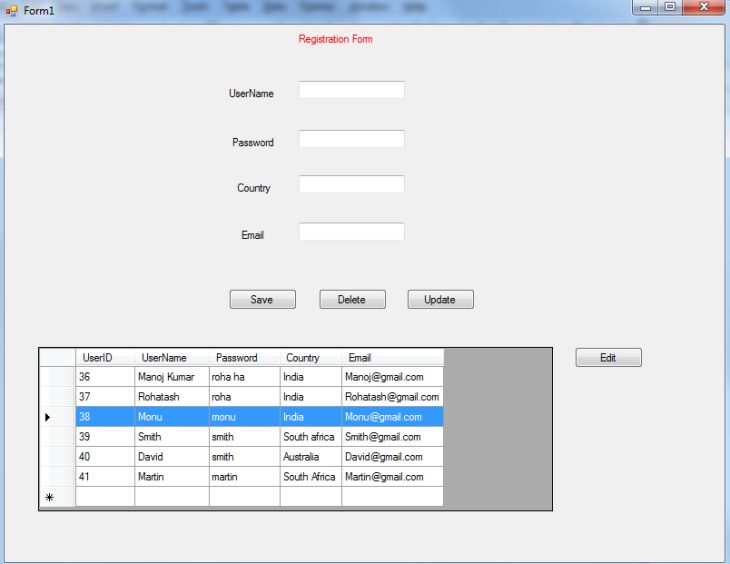730x564 pixels.
Task: Click row selector arrow for Monu row
Action: (x=58, y=417)
